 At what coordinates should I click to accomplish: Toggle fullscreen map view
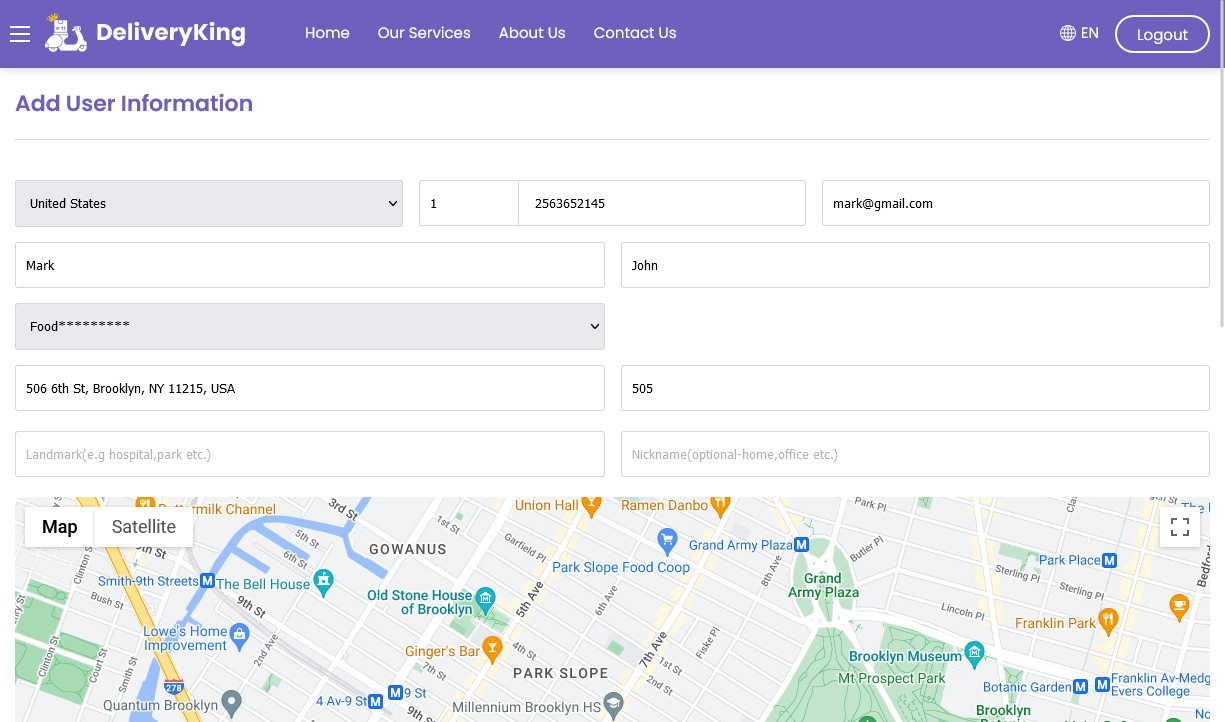coord(1180,527)
